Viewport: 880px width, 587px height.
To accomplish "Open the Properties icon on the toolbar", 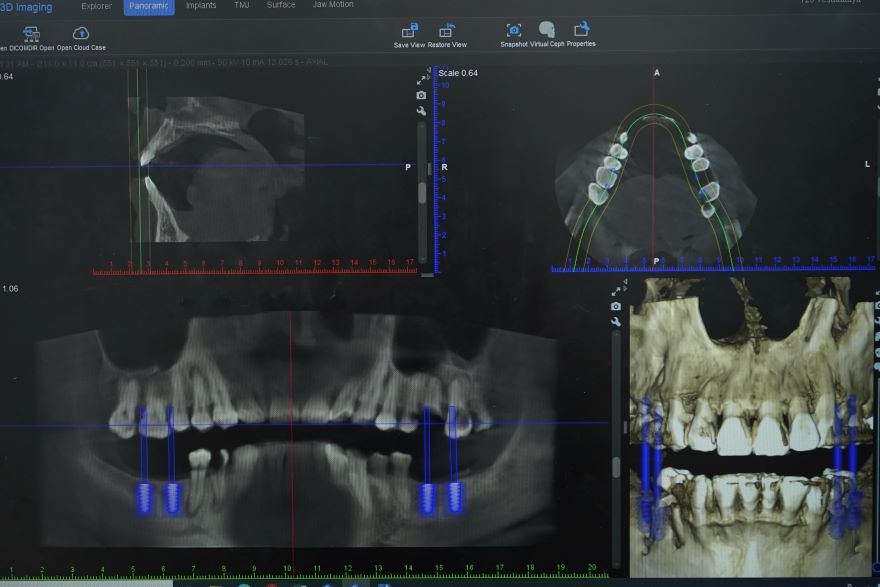I will [581, 31].
